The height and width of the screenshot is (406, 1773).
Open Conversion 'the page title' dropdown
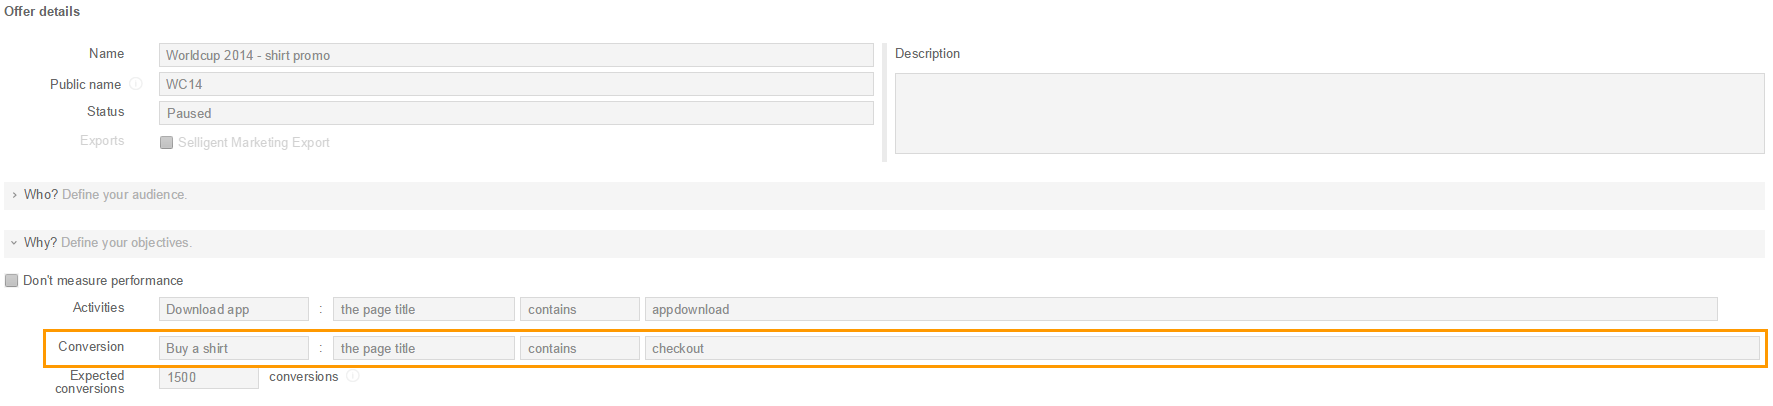point(423,349)
